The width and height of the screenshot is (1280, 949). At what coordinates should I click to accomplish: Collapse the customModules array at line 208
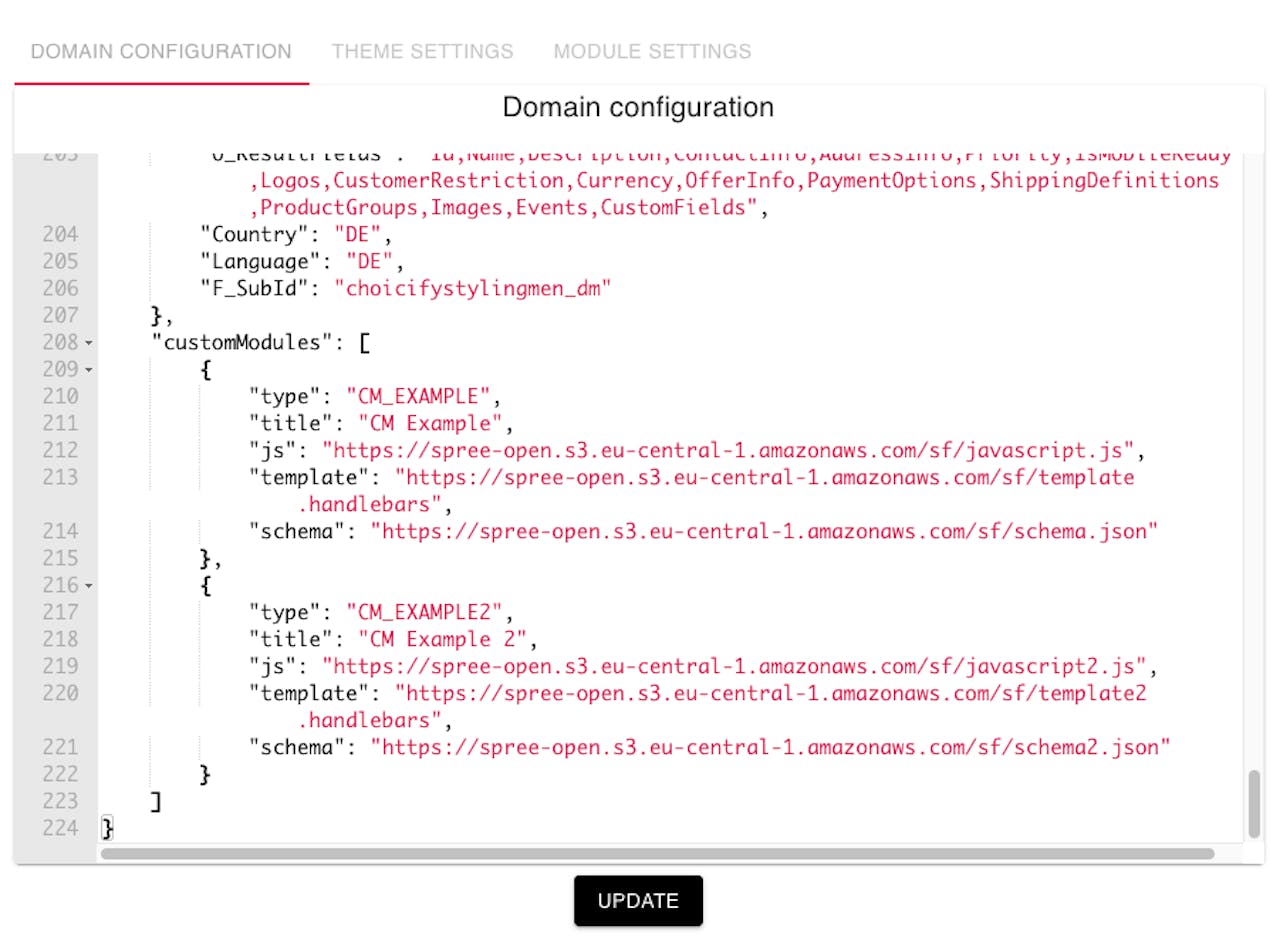[x=89, y=343]
